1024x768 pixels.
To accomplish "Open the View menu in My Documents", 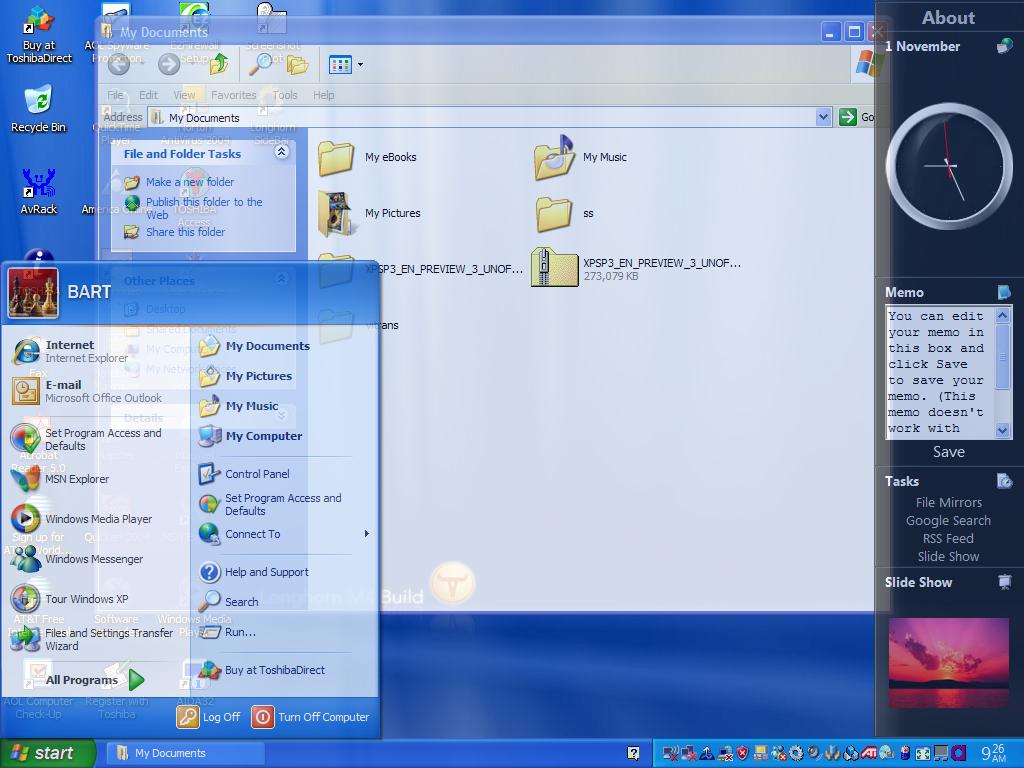I will click(x=184, y=95).
